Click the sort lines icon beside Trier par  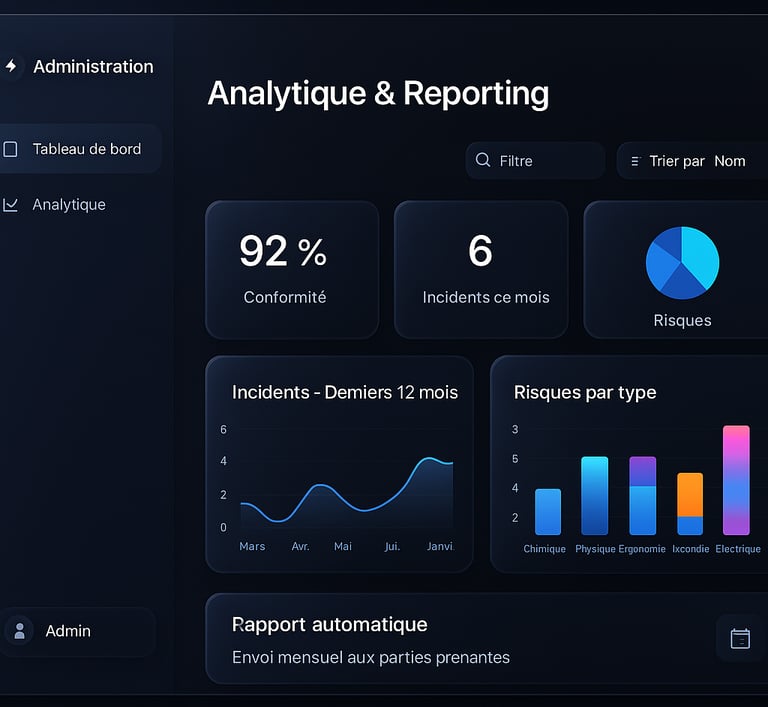coord(635,161)
